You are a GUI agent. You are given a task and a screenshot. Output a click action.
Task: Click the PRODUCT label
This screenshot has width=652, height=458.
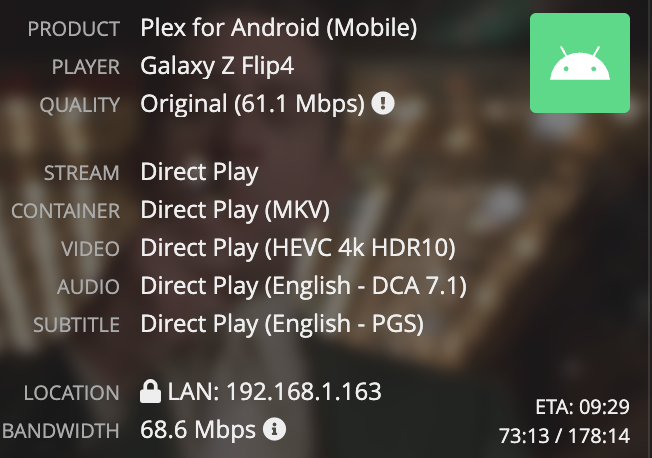click(74, 29)
